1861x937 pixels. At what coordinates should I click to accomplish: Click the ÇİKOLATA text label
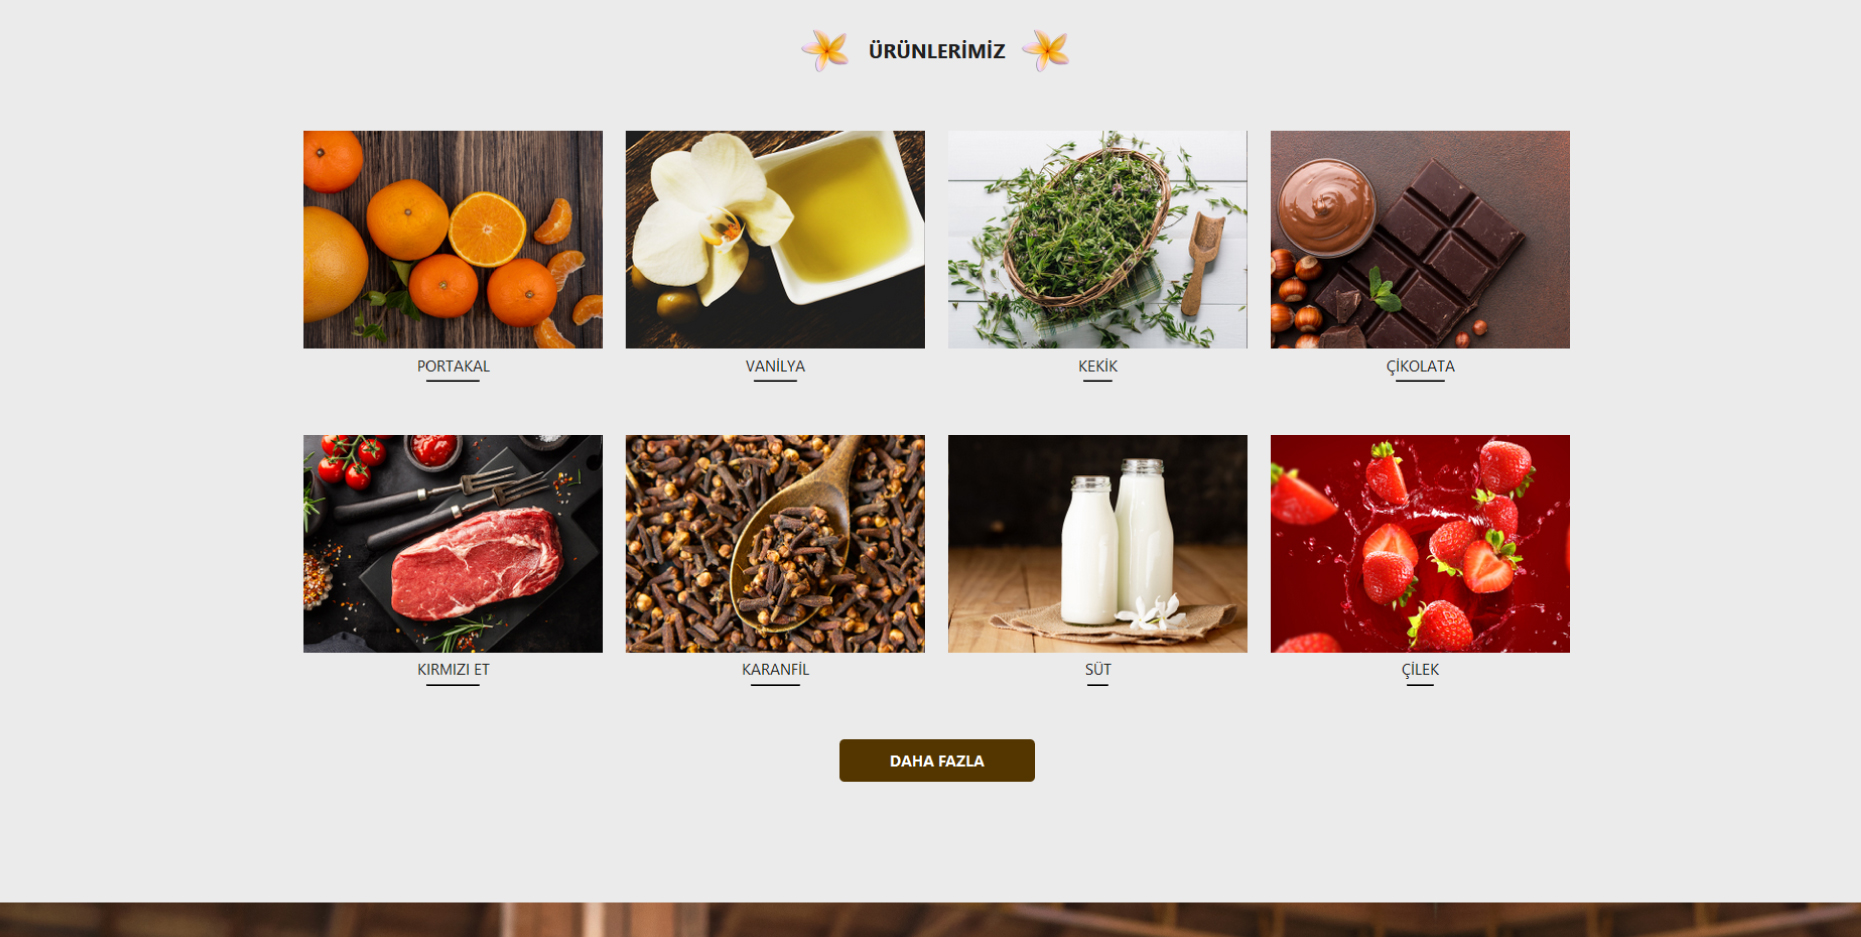(x=1420, y=366)
